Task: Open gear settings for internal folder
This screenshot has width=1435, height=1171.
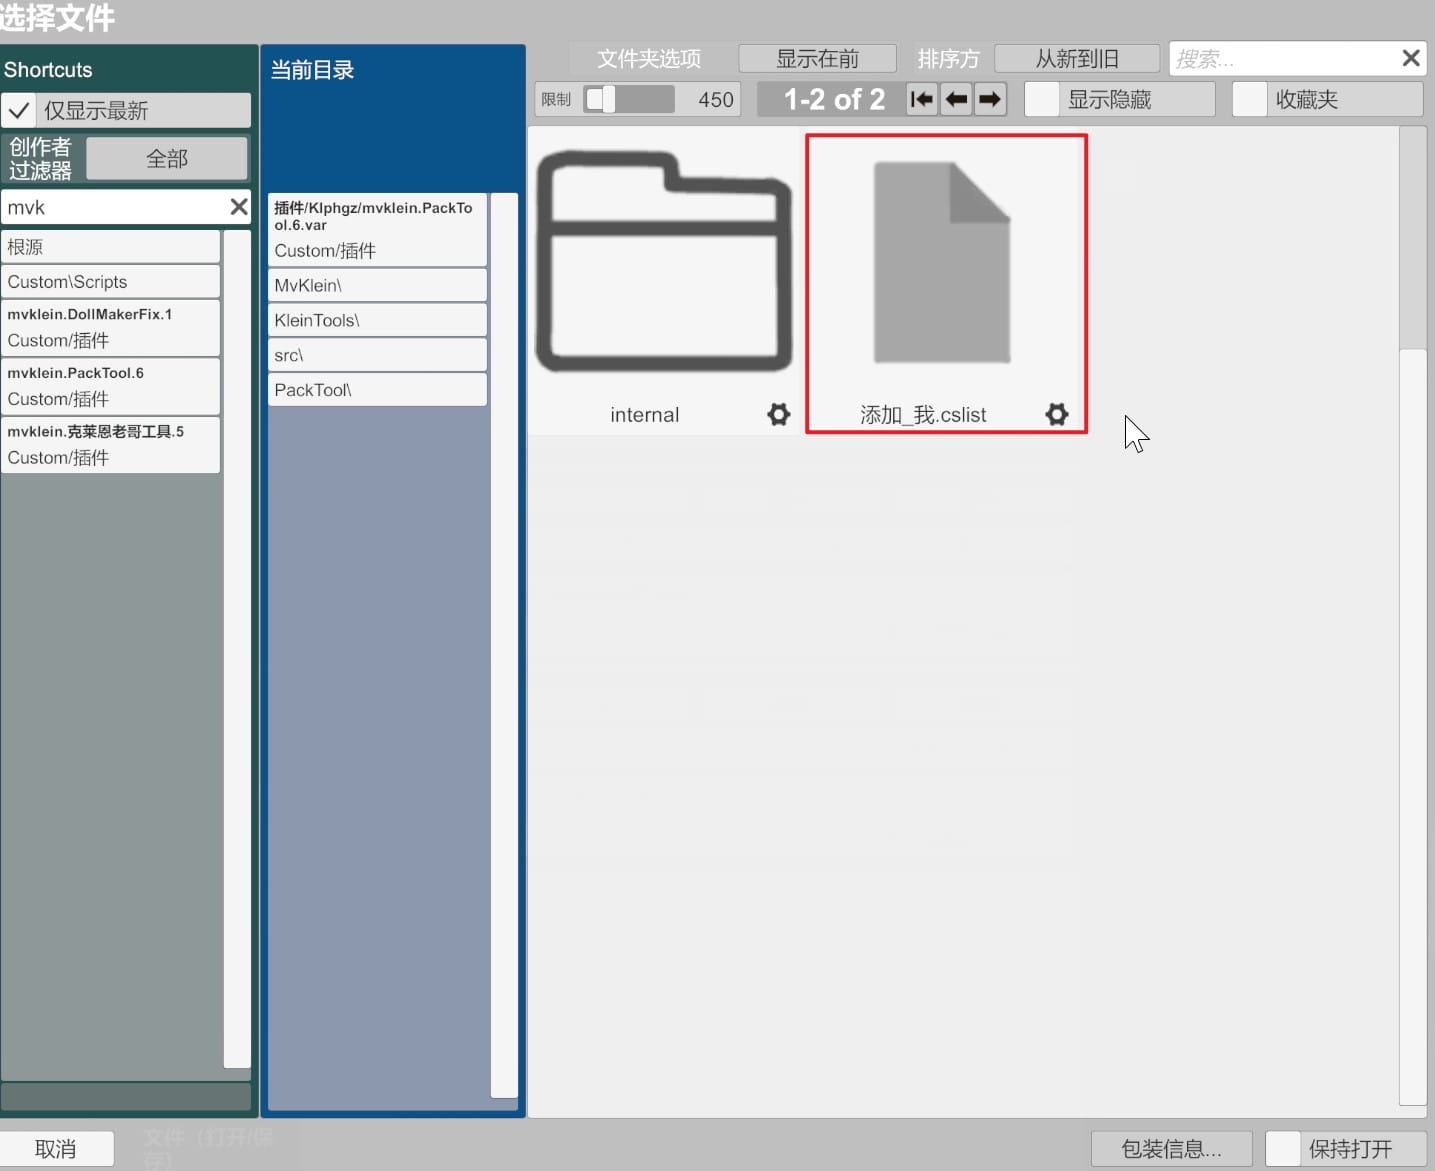Action: 778,414
